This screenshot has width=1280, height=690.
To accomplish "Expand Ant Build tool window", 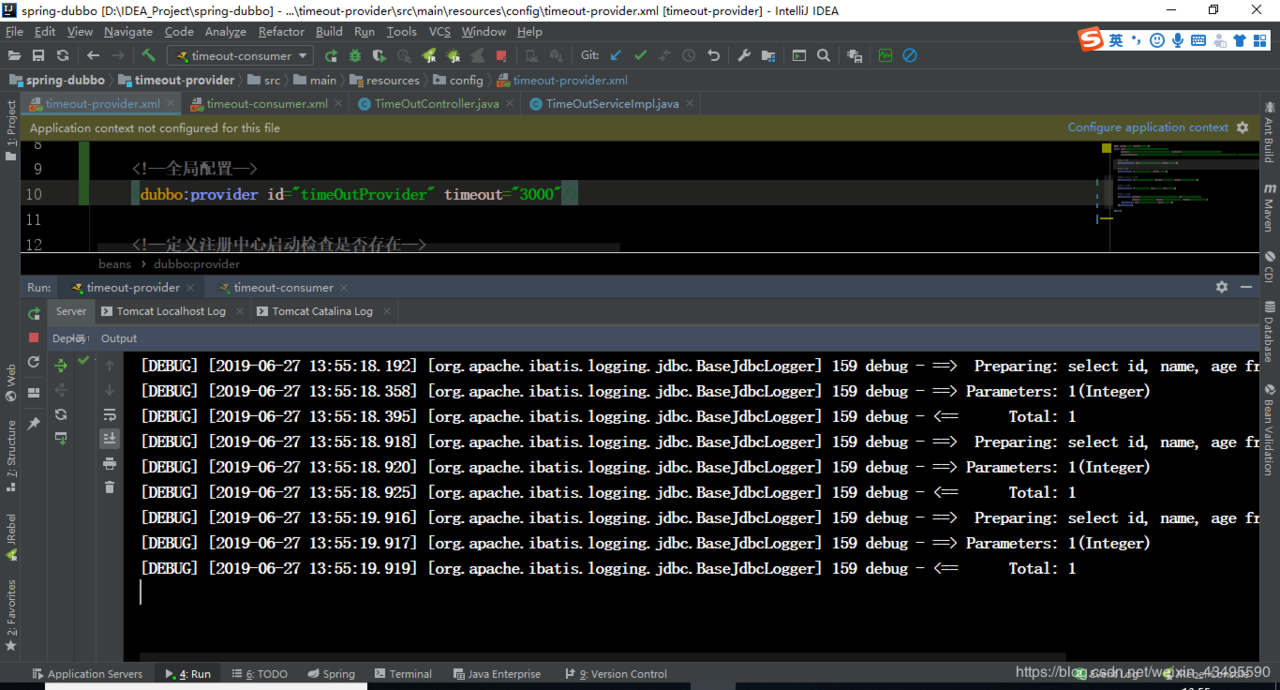I will 1269,131.
